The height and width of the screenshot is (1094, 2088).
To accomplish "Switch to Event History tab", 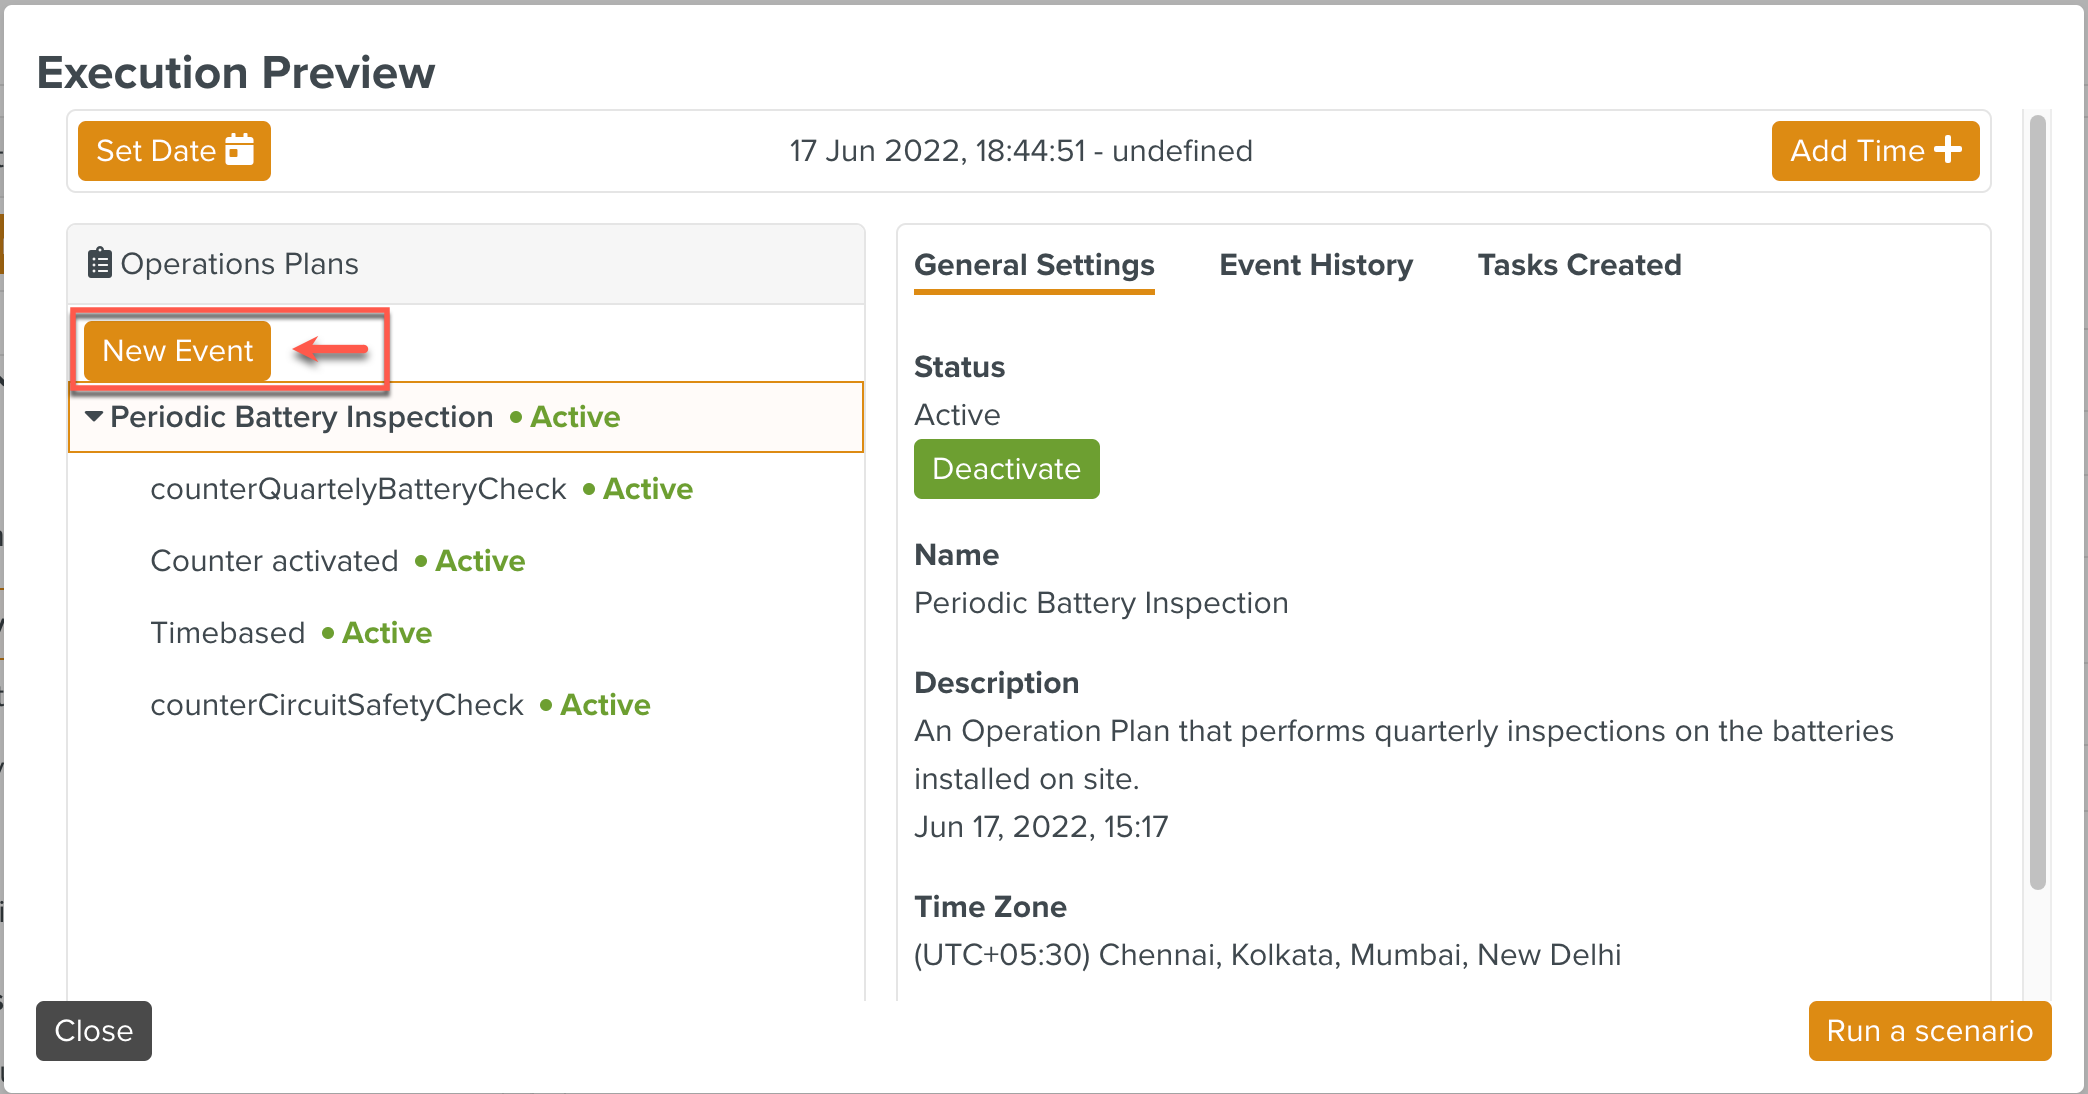I will pos(1316,265).
